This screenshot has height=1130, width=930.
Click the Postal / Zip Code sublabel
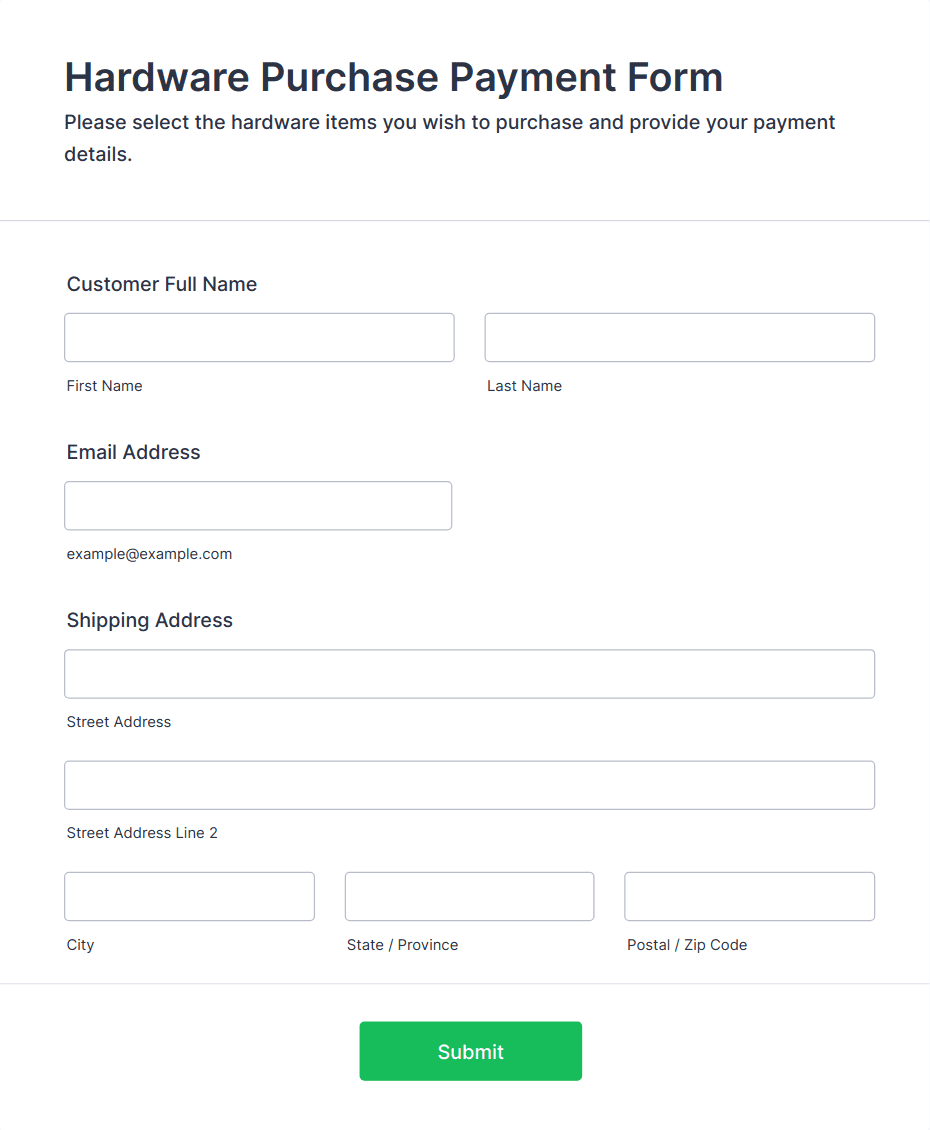[x=687, y=945]
